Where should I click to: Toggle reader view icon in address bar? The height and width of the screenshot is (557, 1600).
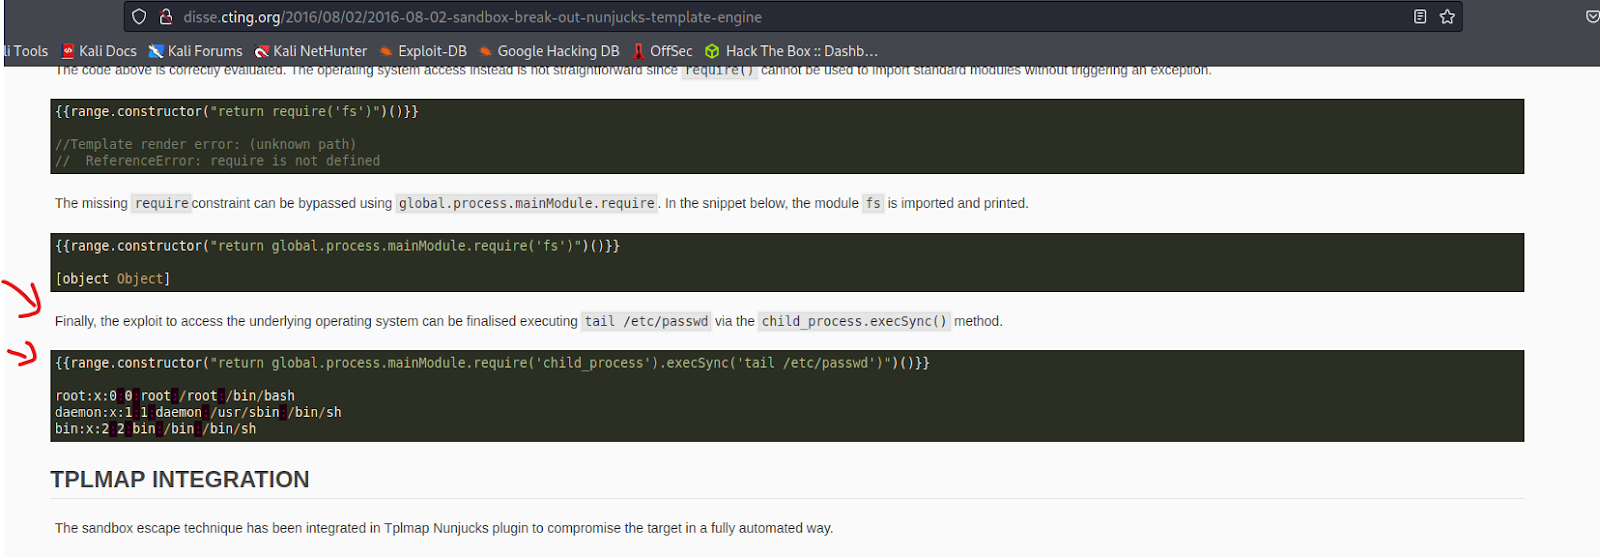1420,17
